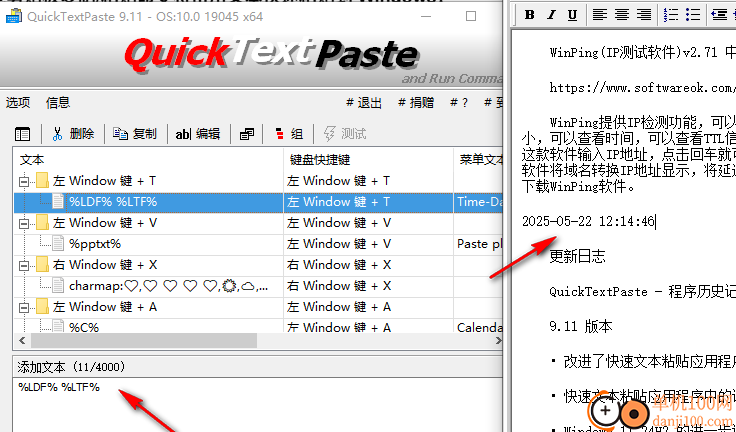Click the https://www.softwareok.com URL in editor
The height and width of the screenshot is (432, 736).
(643, 87)
